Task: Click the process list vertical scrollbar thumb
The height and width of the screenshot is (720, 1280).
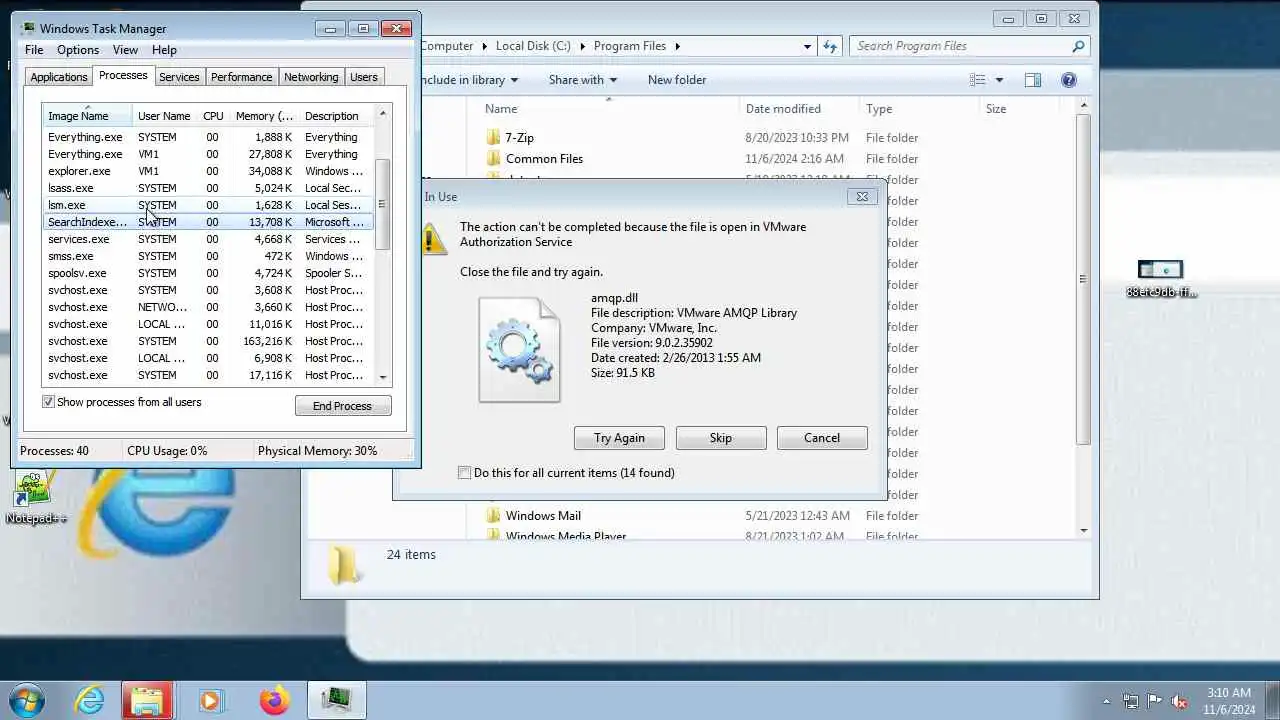Action: [x=382, y=204]
